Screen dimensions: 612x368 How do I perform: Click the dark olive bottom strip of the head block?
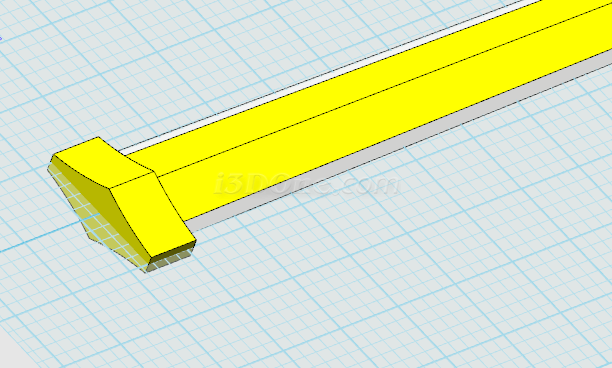[173, 251]
